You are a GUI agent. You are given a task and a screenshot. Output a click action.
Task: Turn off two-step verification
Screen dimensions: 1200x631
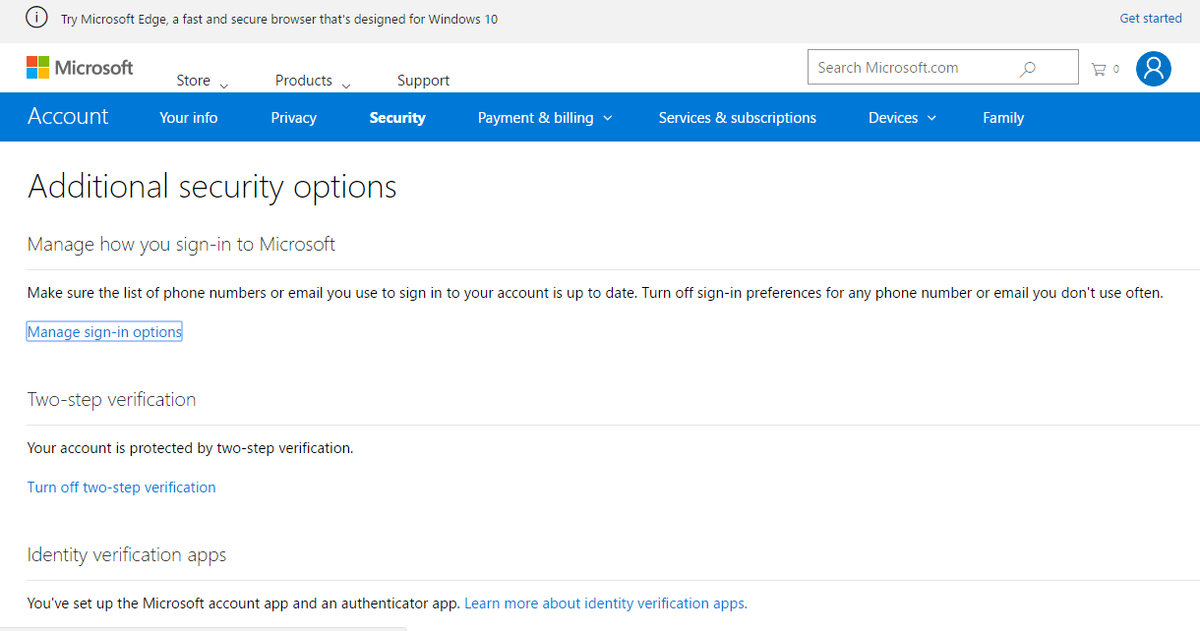click(121, 487)
